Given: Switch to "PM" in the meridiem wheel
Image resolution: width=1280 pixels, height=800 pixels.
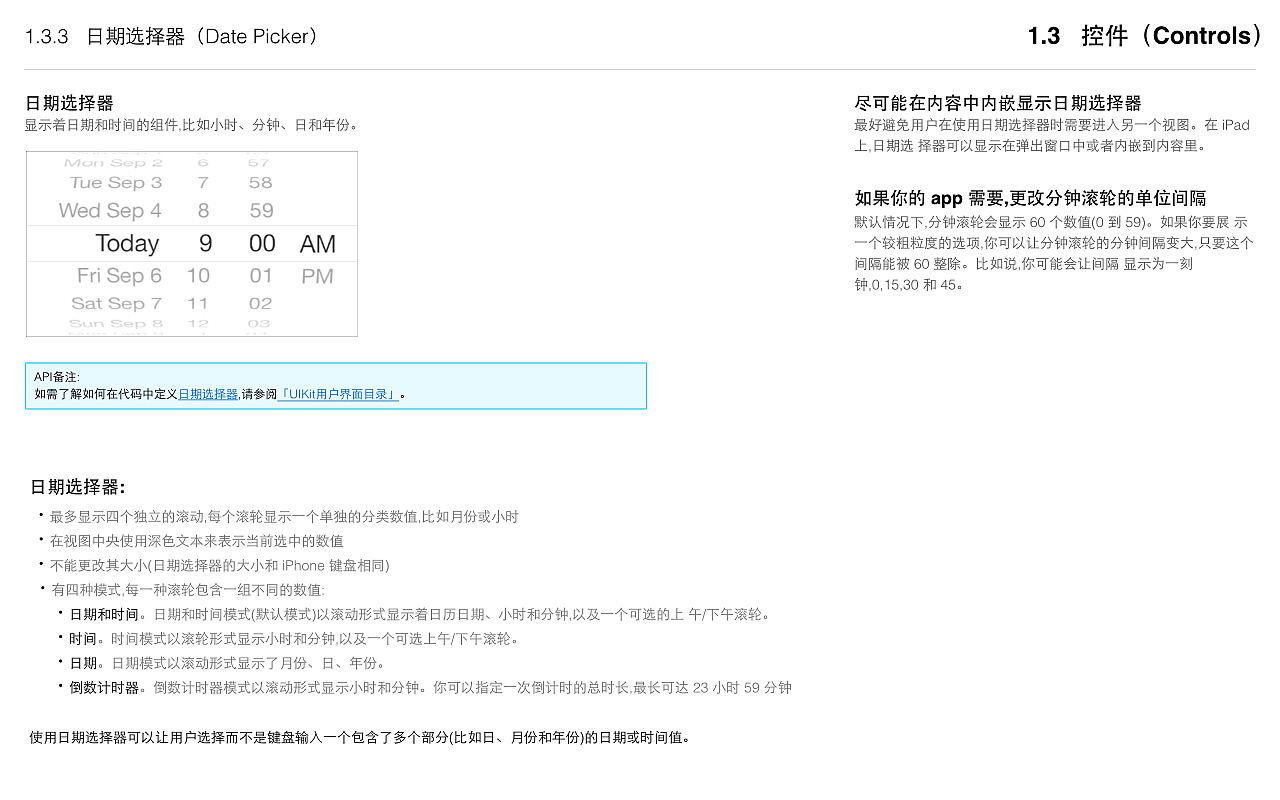Looking at the screenshot, I should coord(319,275).
